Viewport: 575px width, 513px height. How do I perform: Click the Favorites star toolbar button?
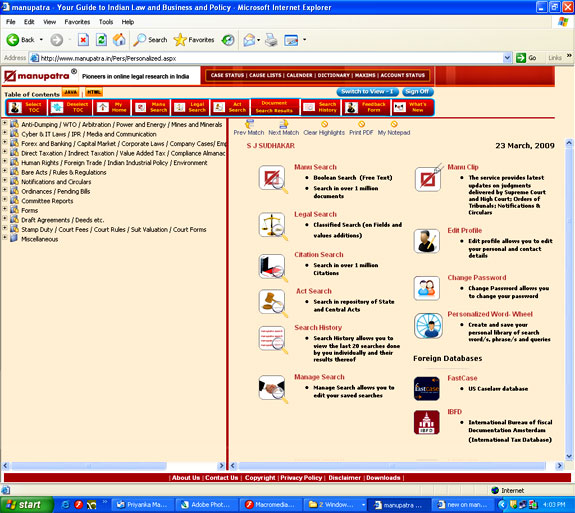pos(194,40)
